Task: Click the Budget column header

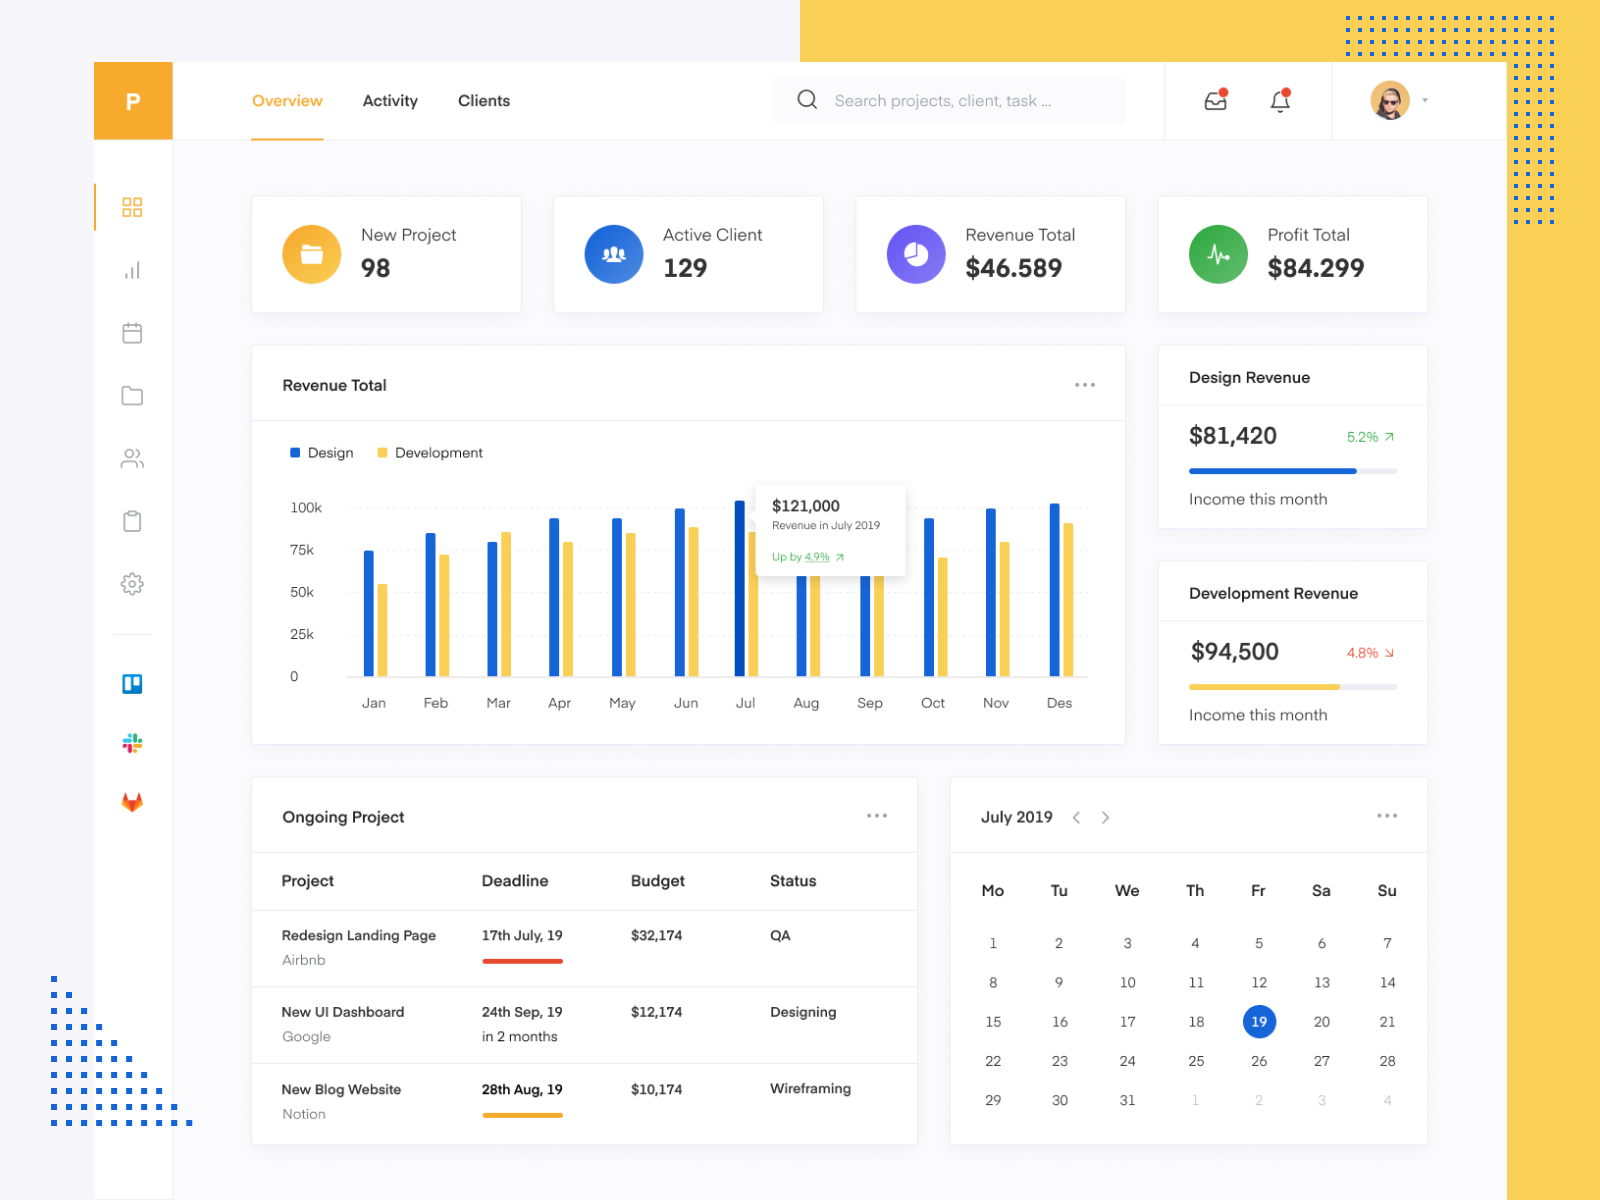Action: pos(658,881)
